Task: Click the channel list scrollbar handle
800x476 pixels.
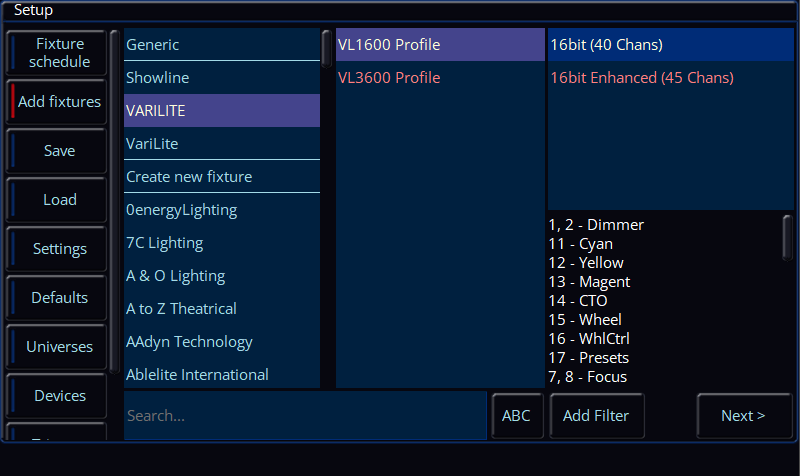Action: [787, 238]
